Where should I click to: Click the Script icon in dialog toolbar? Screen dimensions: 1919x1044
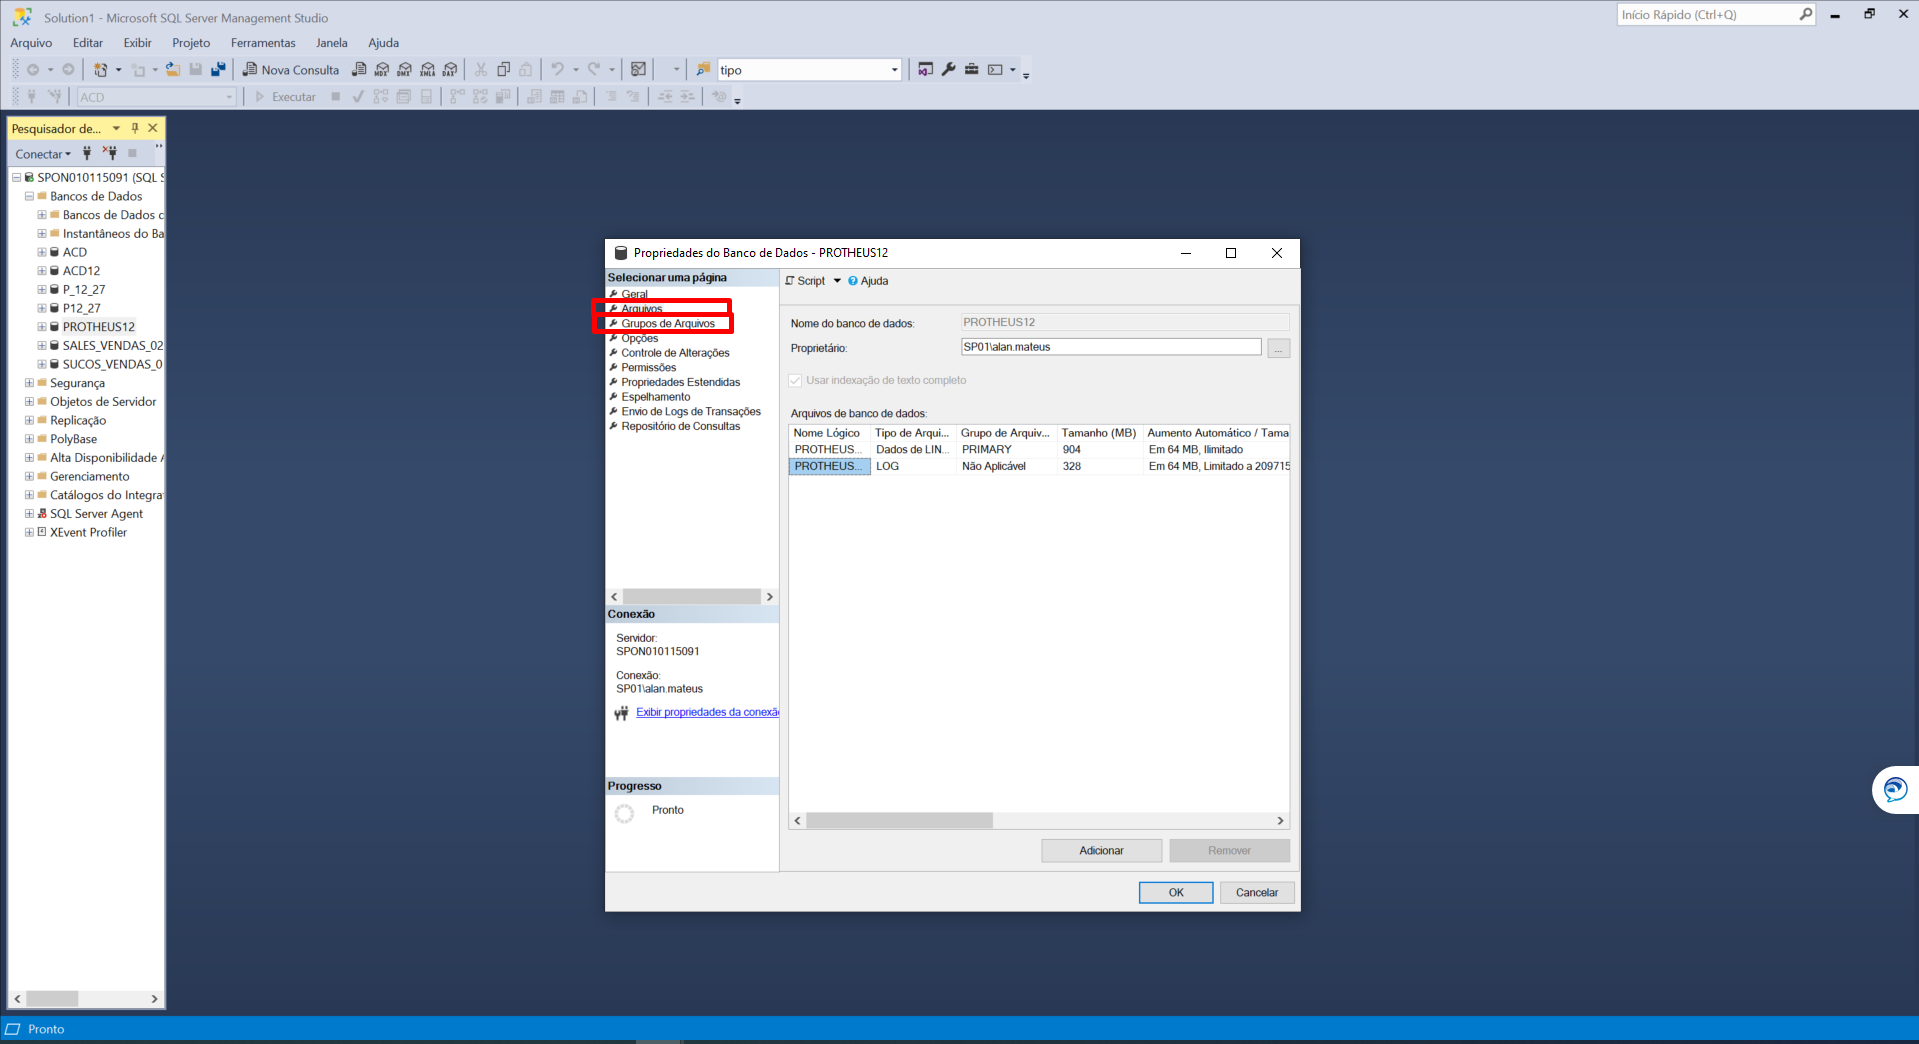click(x=790, y=281)
